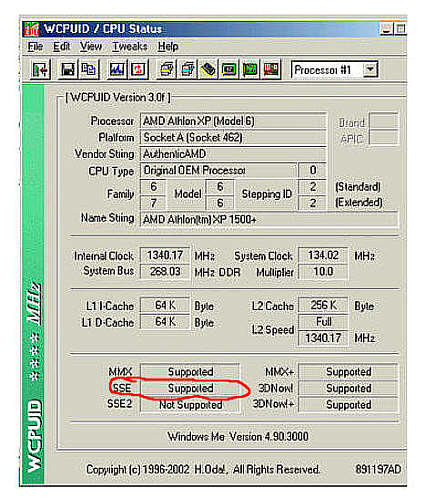
Task: Click the save floppy disk icon
Action: pos(68,69)
